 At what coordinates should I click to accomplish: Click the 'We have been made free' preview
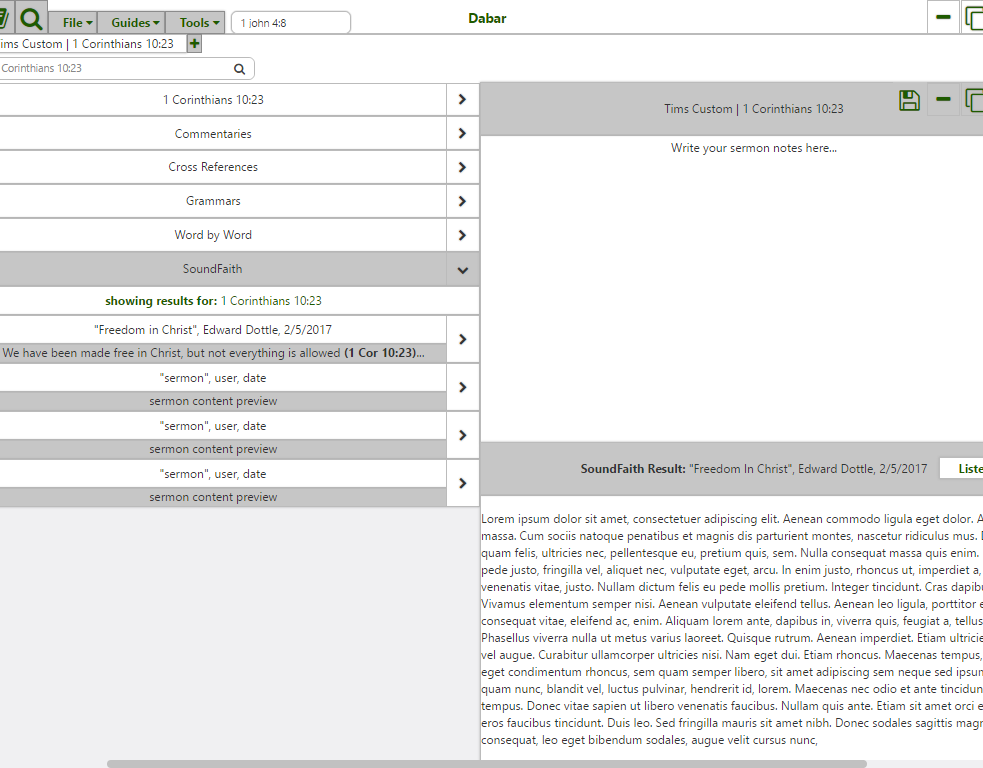(213, 353)
